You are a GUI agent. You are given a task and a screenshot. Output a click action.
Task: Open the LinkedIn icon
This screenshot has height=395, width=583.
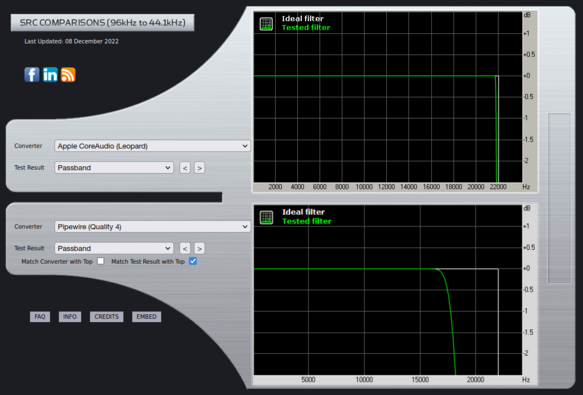[x=50, y=75]
